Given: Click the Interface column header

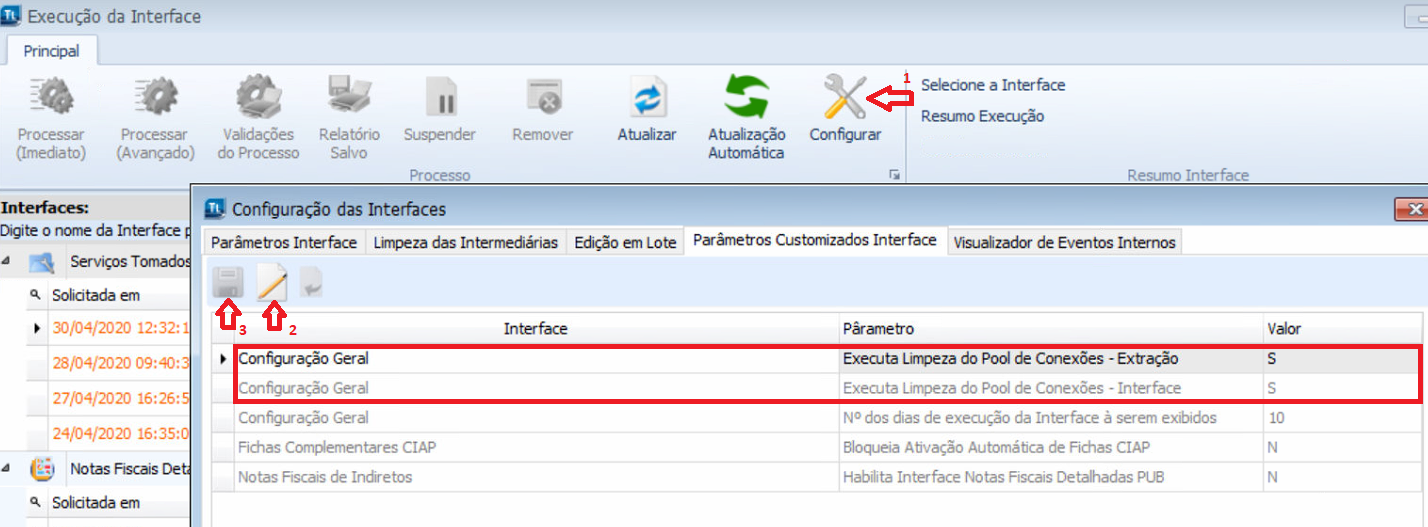Looking at the screenshot, I should click(x=536, y=329).
